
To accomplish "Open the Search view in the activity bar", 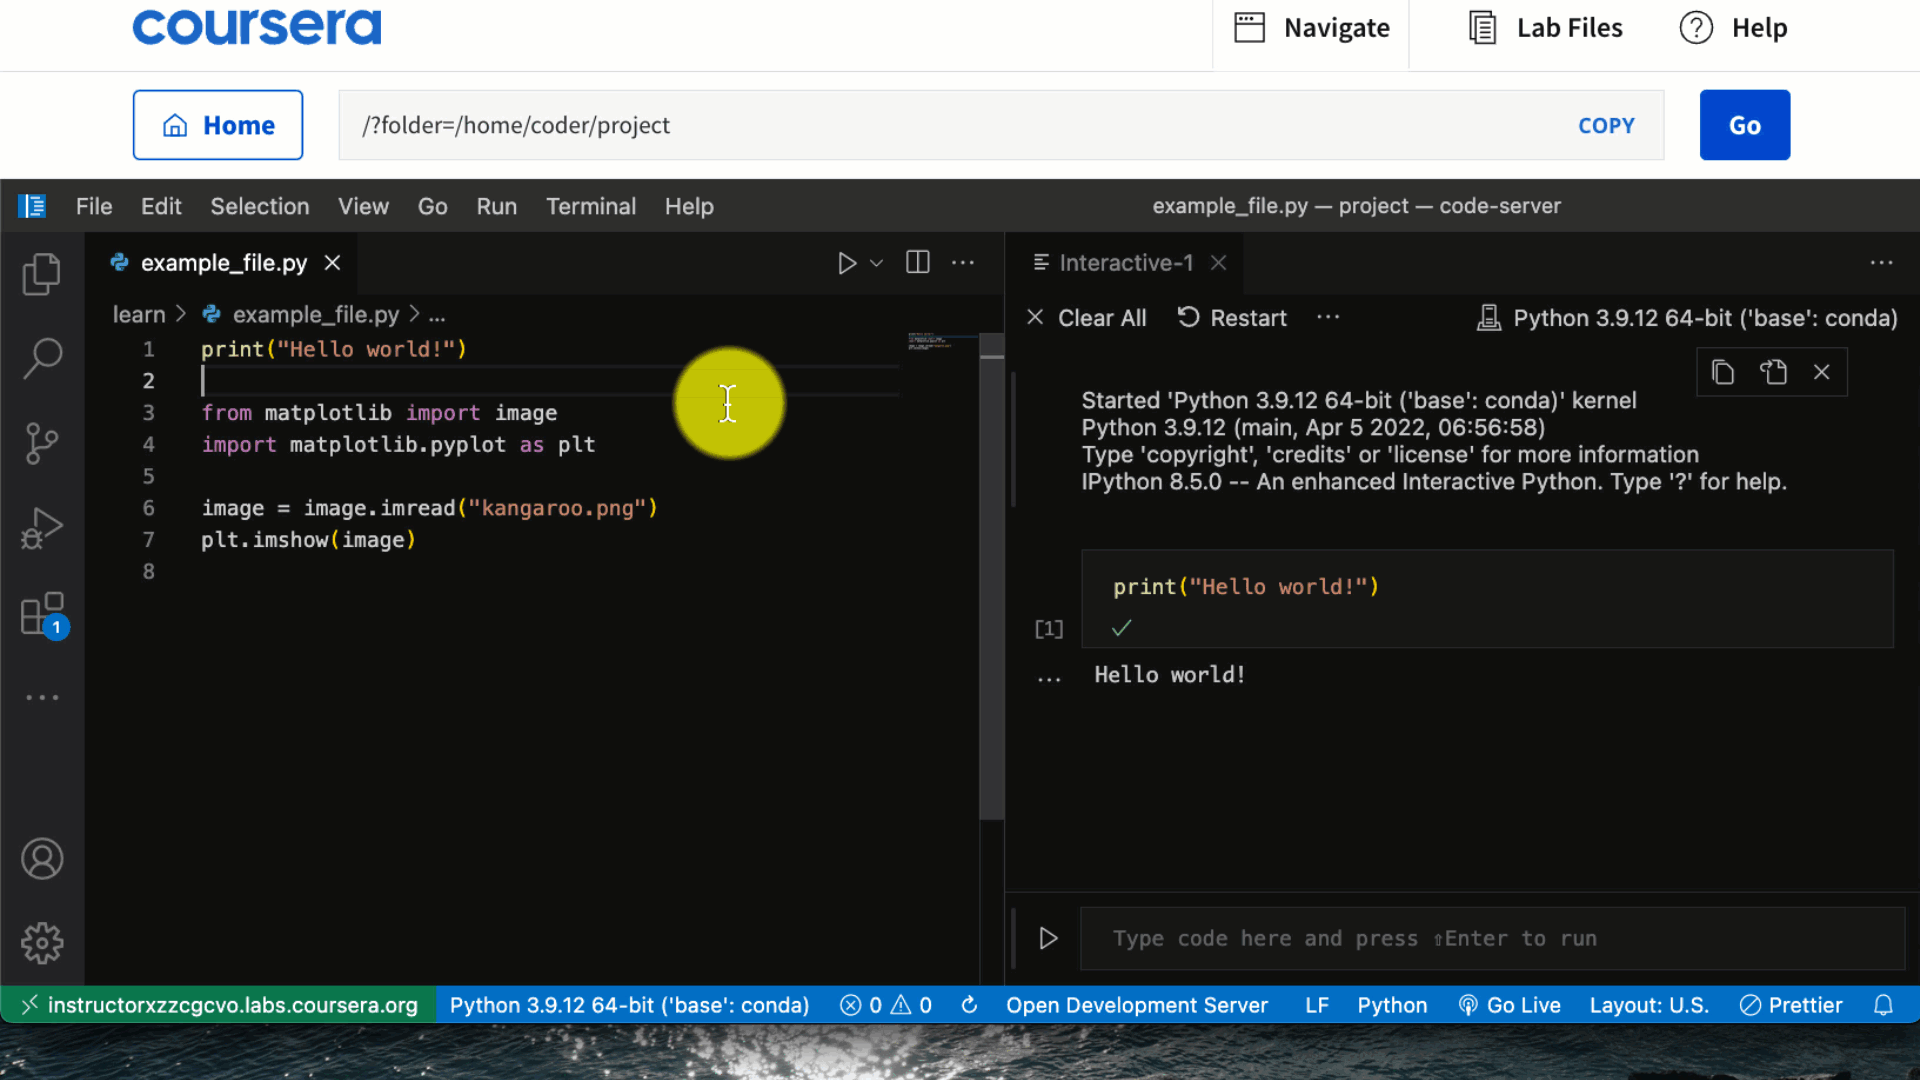I will pos(42,358).
